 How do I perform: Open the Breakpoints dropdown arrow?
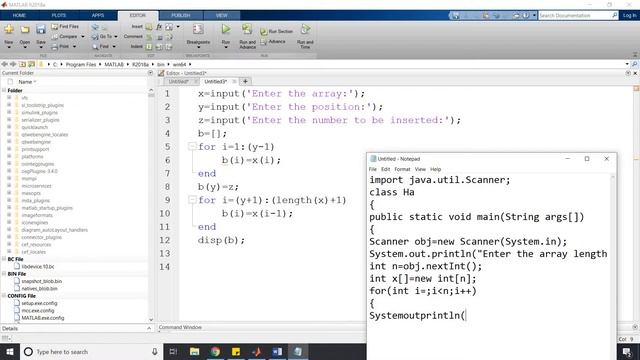click(198, 47)
